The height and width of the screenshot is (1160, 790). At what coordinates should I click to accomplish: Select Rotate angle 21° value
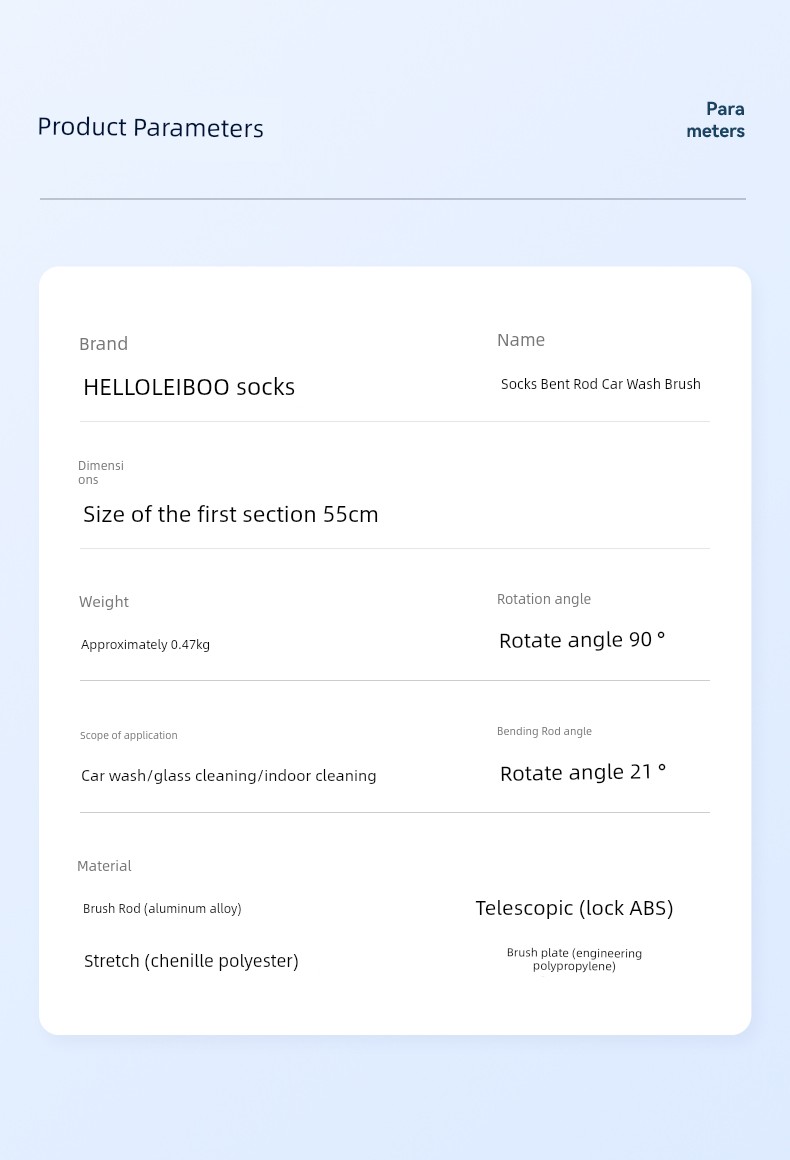click(x=583, y=772)
